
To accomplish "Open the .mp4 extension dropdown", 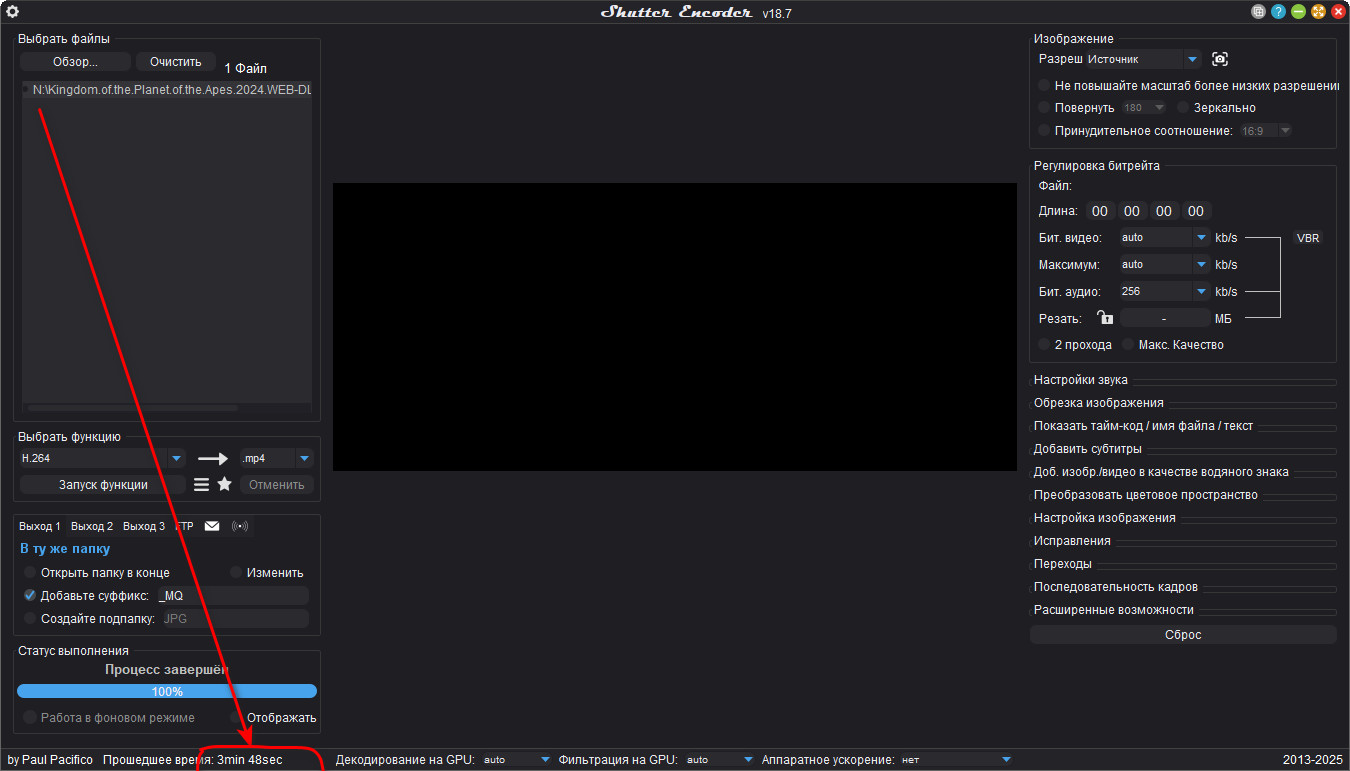I will click(277, 459).
